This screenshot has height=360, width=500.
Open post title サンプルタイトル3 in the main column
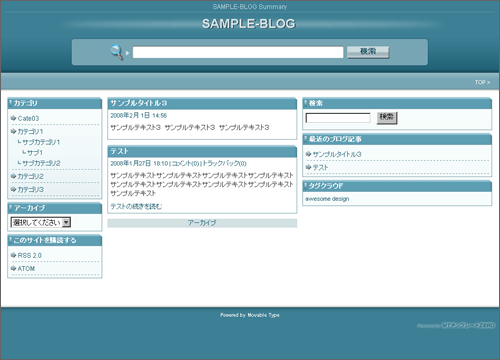click(x=138, y=103)
